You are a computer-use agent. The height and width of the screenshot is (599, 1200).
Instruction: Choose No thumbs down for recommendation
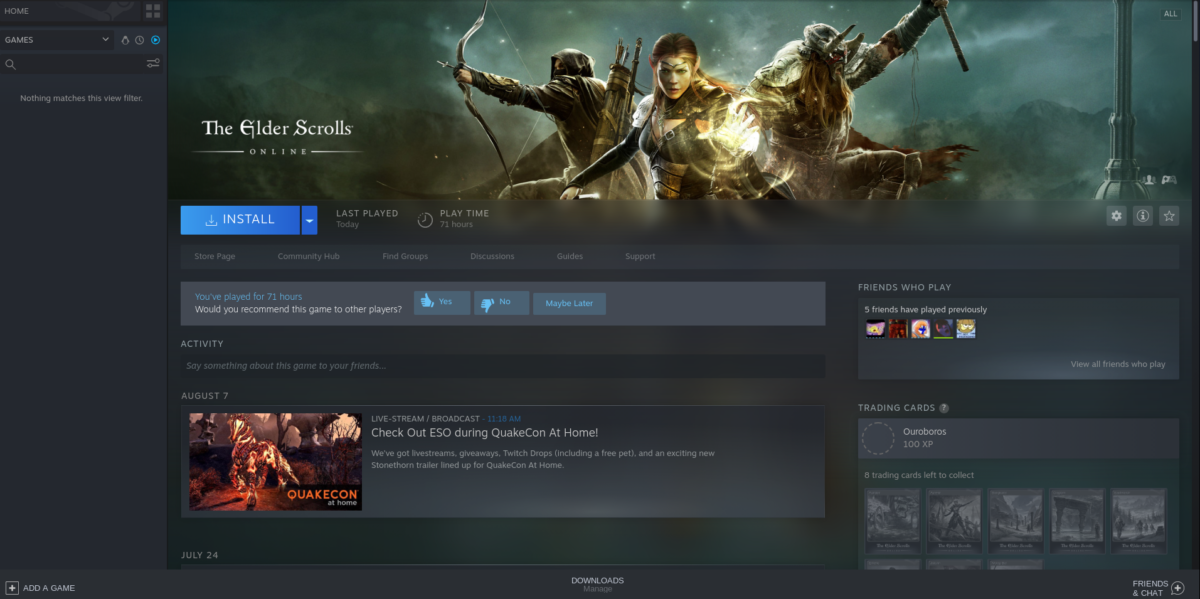coord(500,302)
